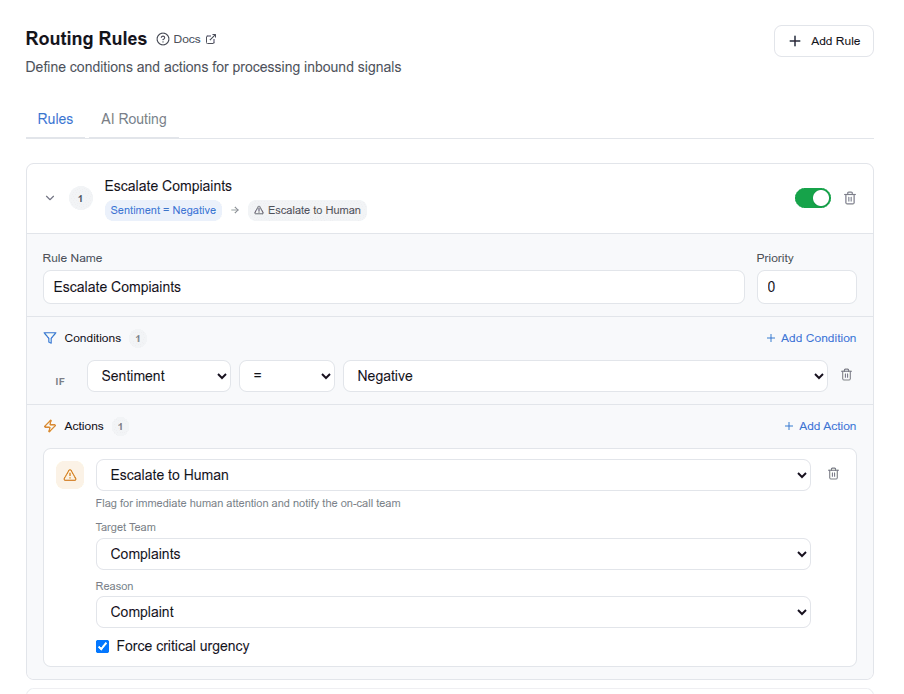Click the external link icon beside Docs
The image size is (904, 694).
point(211,39)
